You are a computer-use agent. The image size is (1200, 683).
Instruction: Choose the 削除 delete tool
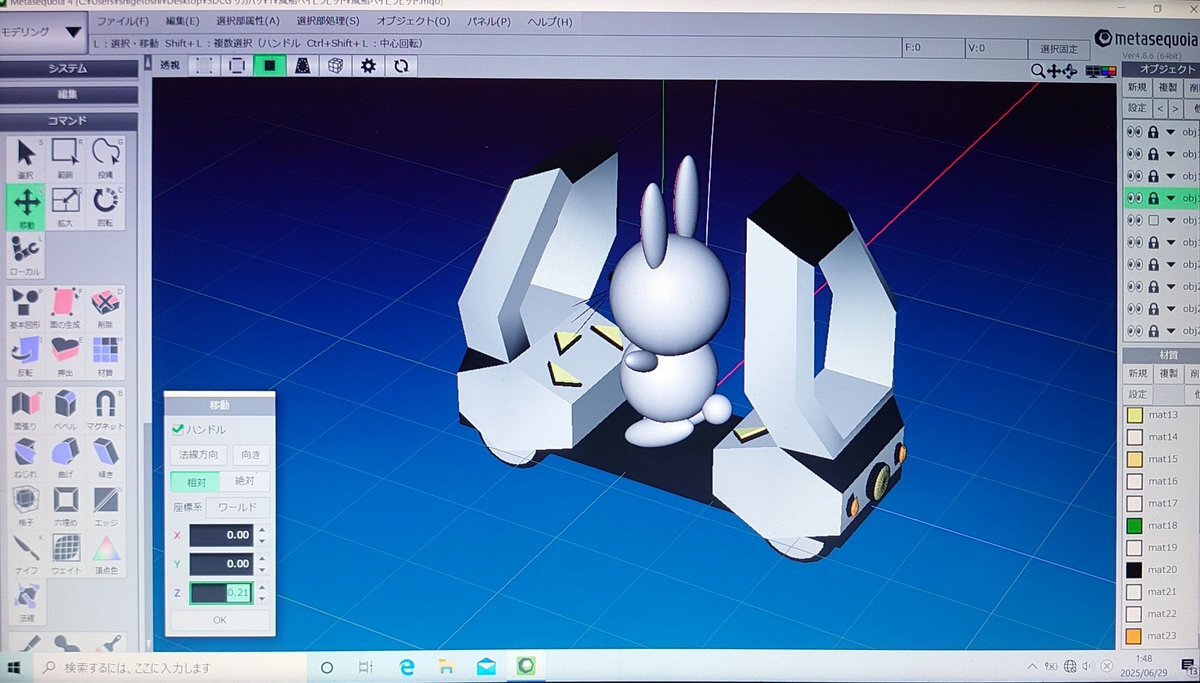106,309
